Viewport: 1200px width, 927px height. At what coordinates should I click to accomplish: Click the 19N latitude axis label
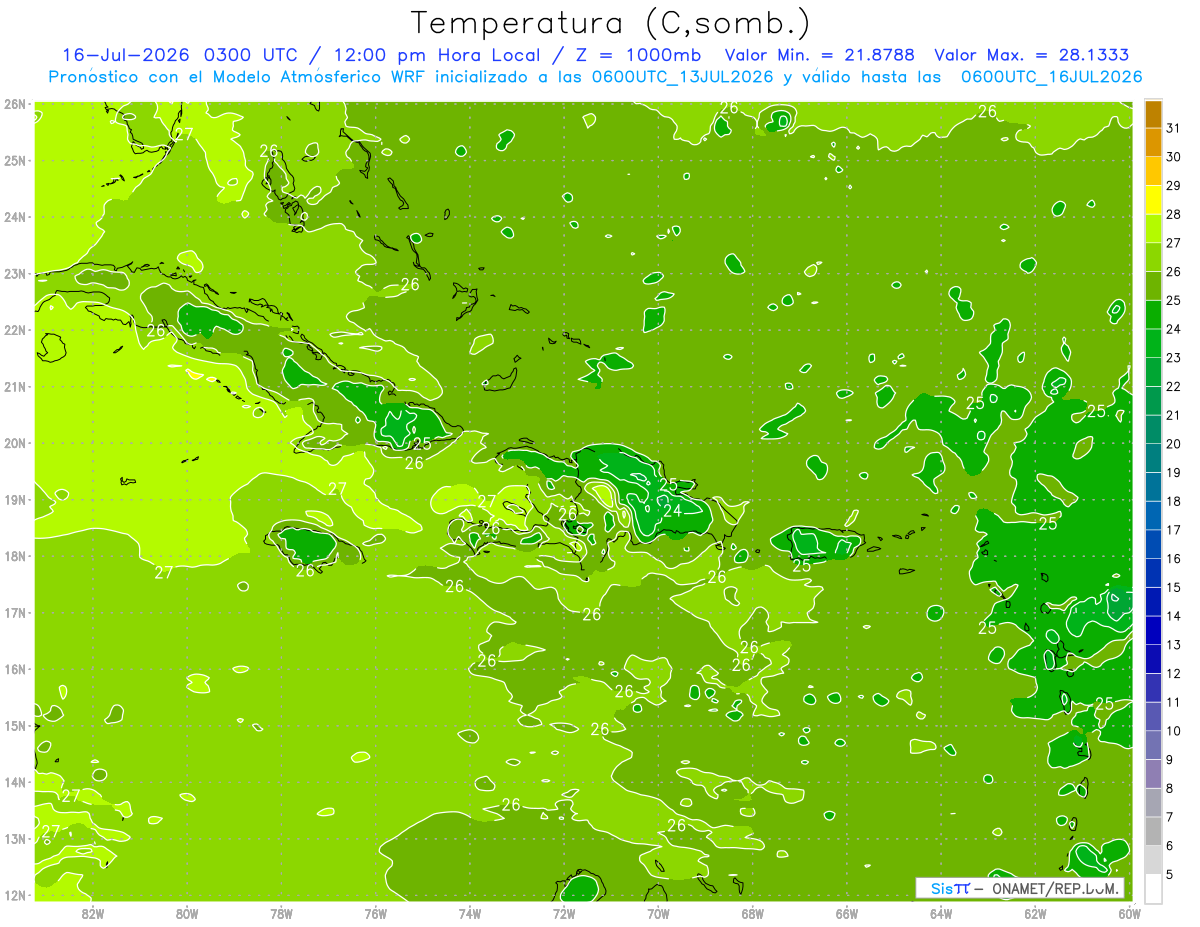14,499
